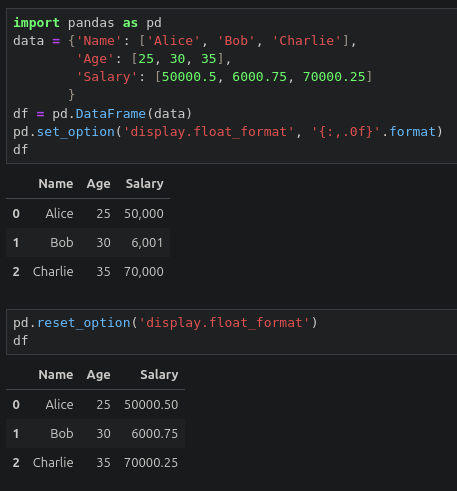Click the second code cell with reset_option
The height and width of the screenshot is (491, 457).
[231, 332]
